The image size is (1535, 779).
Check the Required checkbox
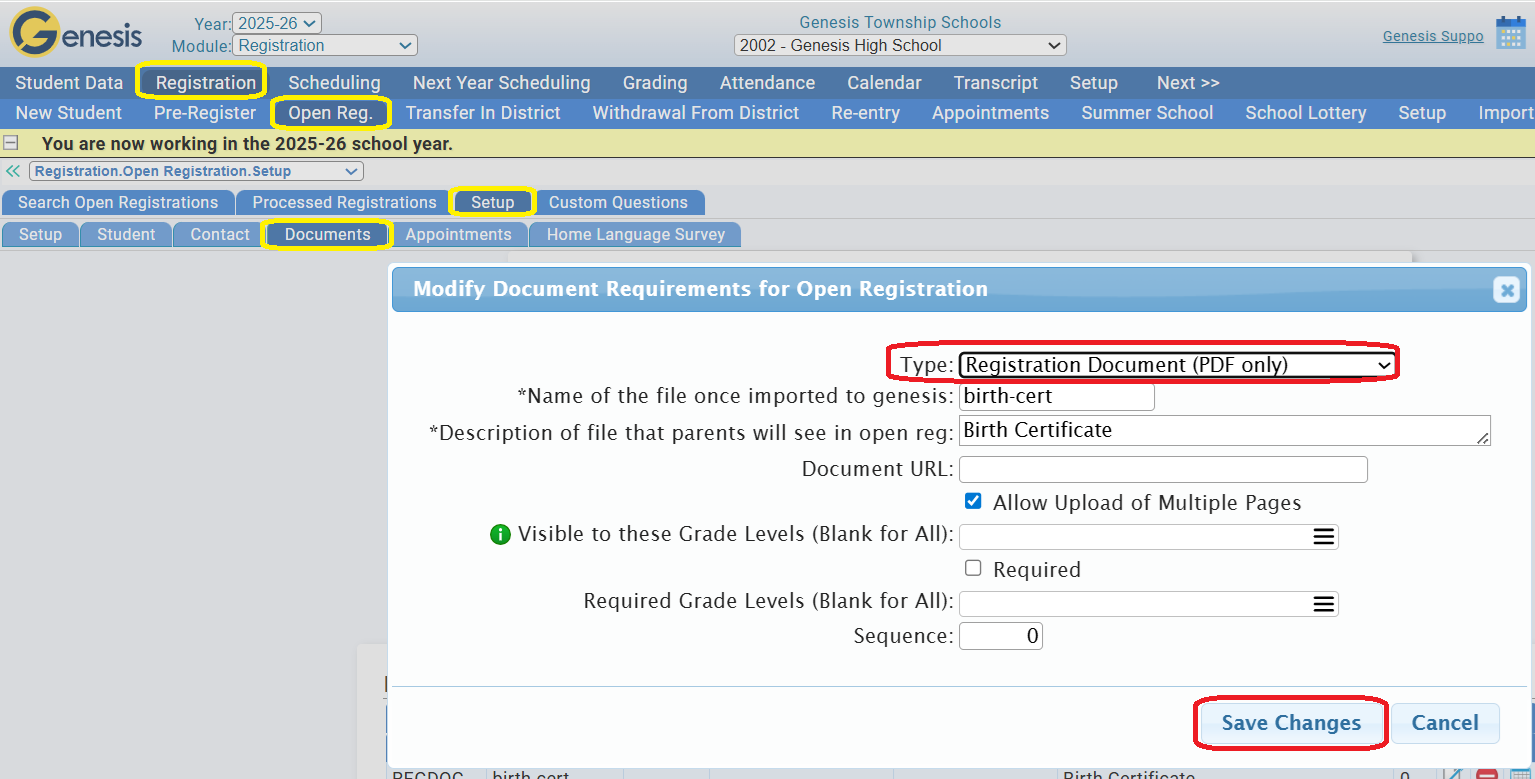coord(973,568)
